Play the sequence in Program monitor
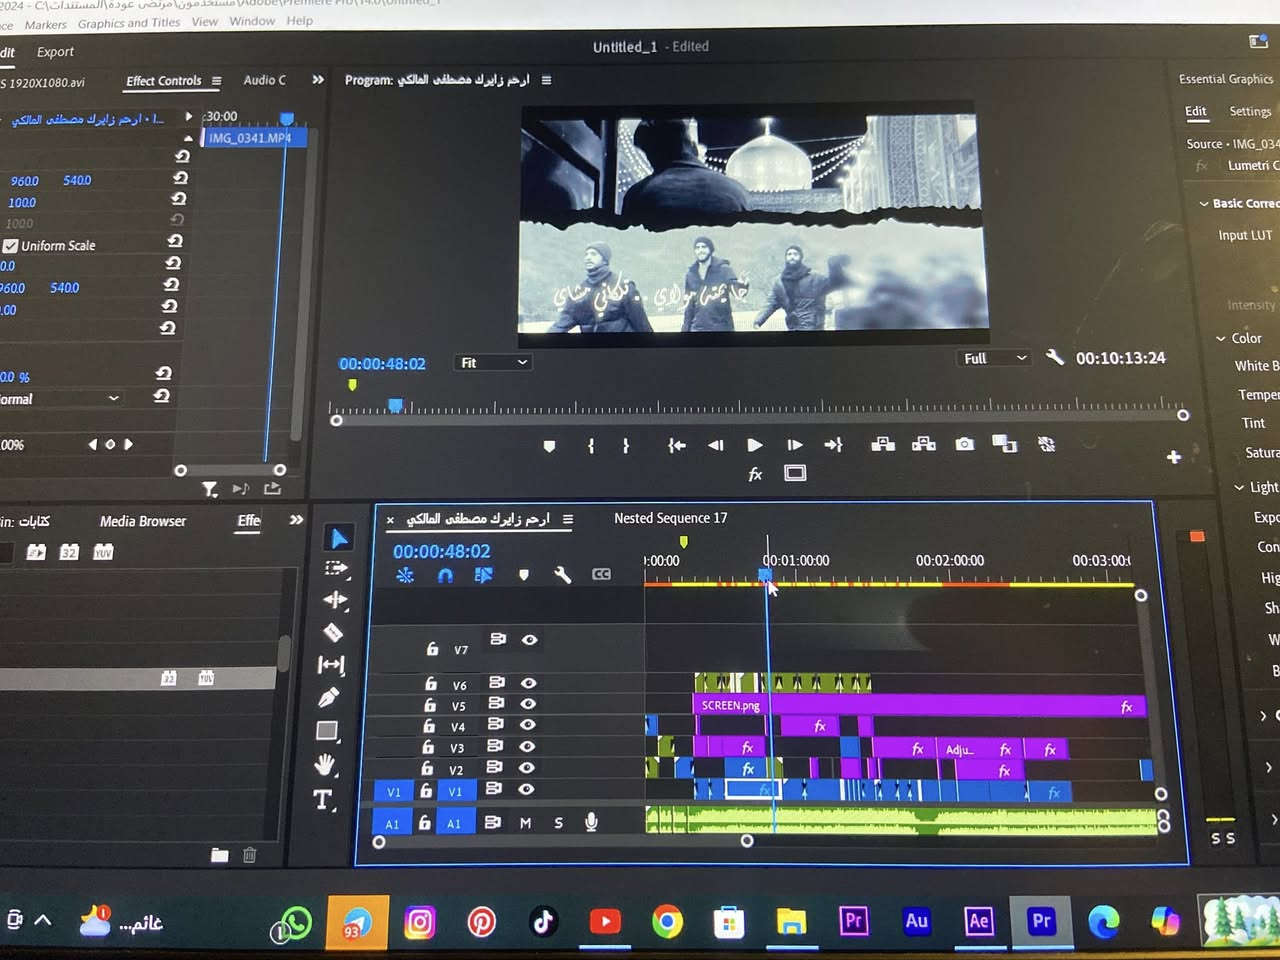 [755, 445]
